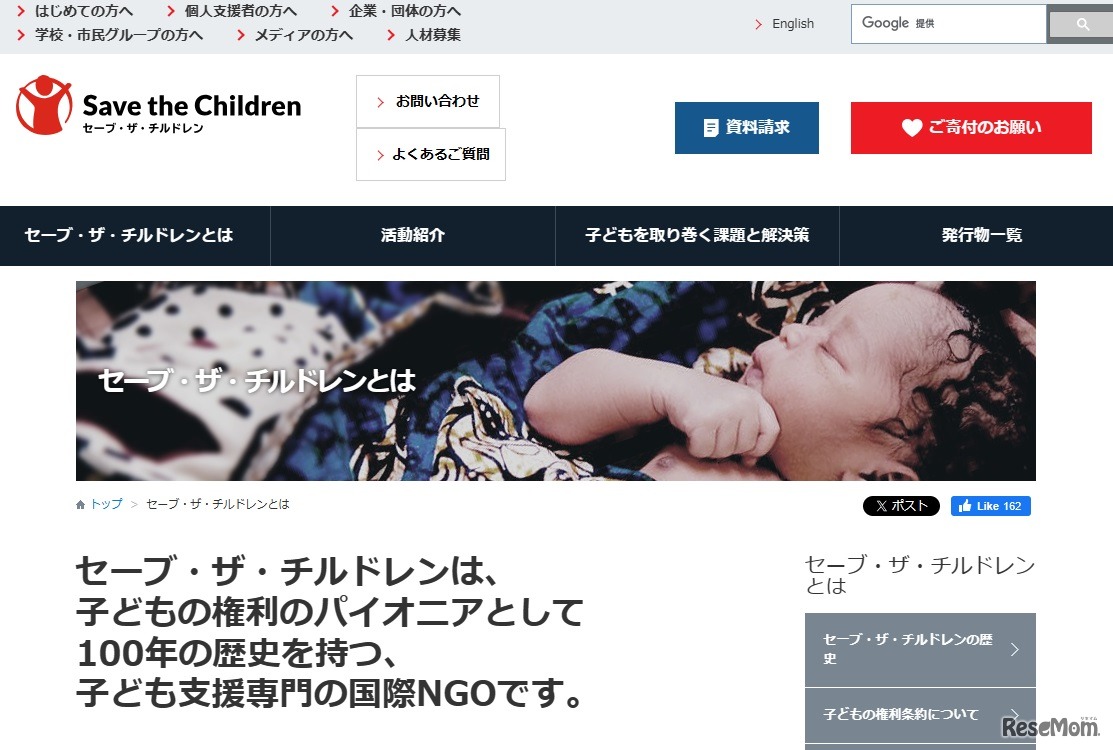1113x750 pixels.
Task: Click the ReseMom watermark logo
Action: click(1050, 727)
